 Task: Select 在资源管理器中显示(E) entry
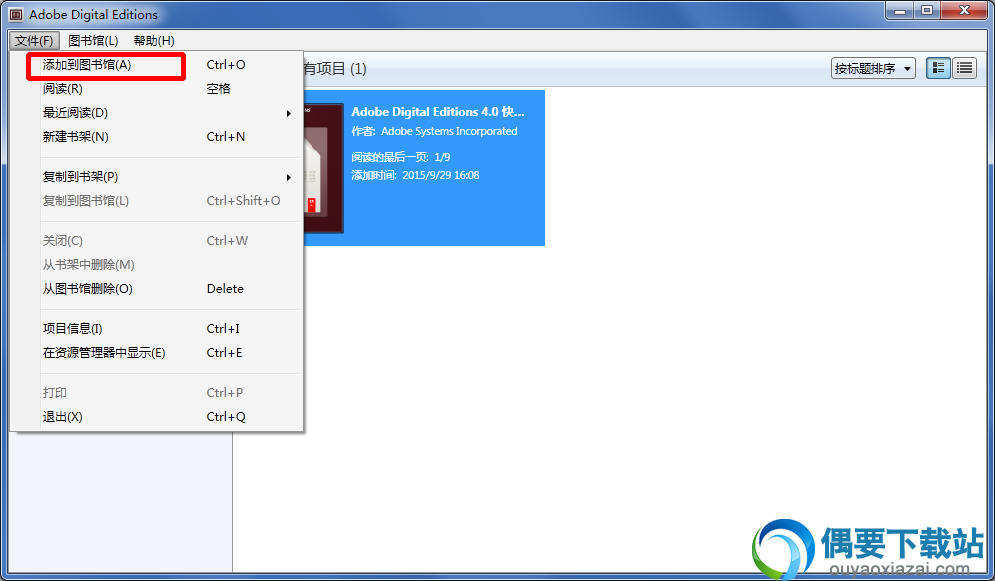tap(156, 353)
